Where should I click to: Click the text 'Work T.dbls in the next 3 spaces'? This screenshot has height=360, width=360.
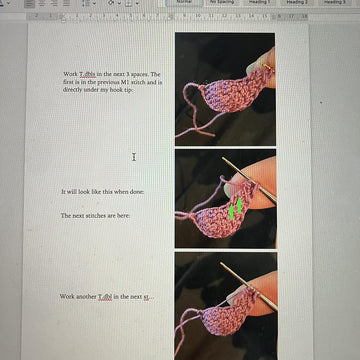click(107, 74)
